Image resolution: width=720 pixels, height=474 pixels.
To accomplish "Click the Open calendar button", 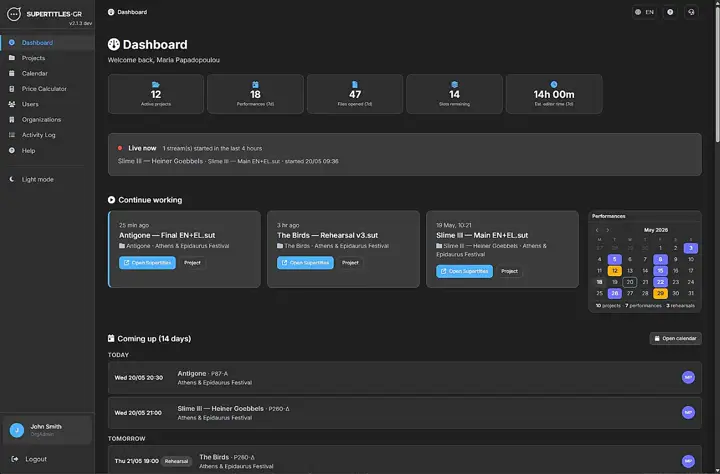I will click(x=675, y=339).
